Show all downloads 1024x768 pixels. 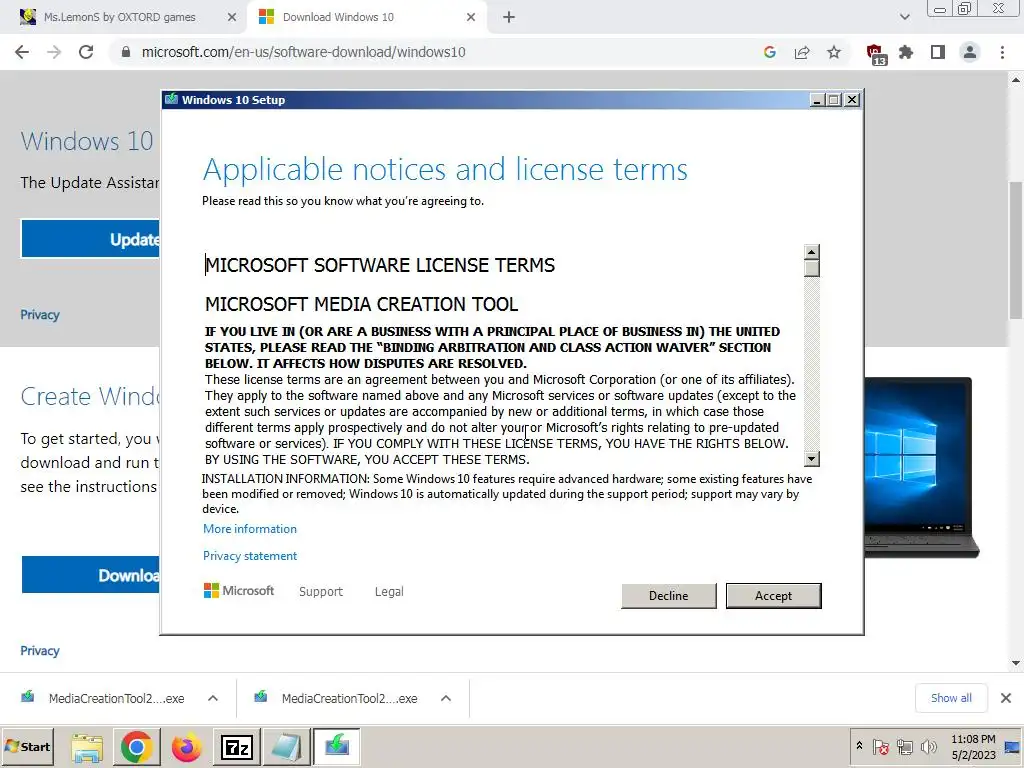point(951,698)
